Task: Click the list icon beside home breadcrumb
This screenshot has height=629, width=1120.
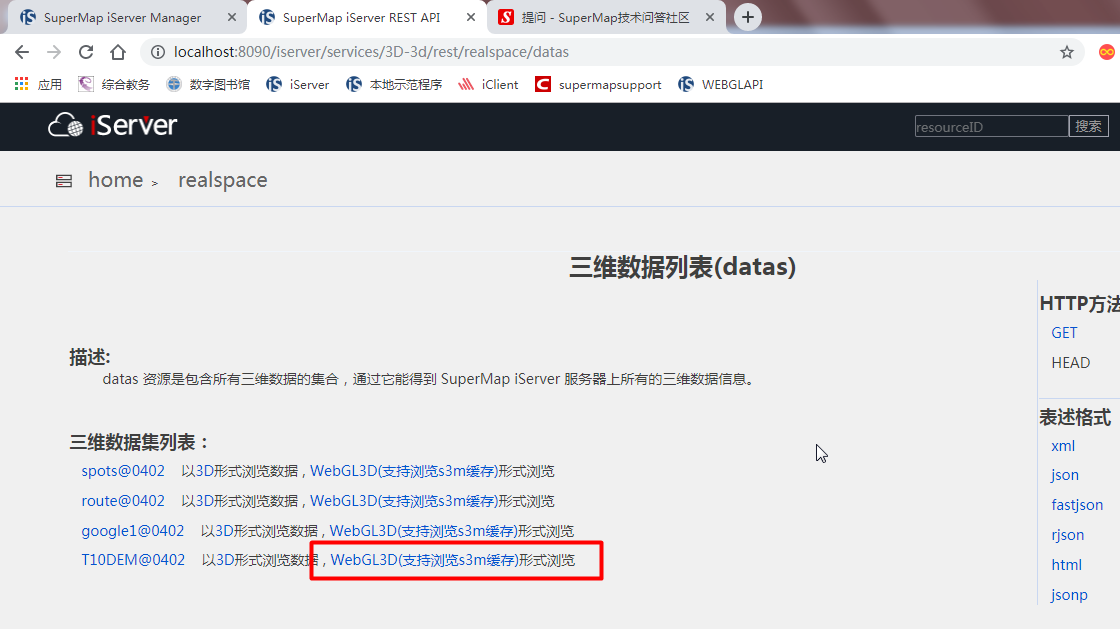Action: [64, 181]
